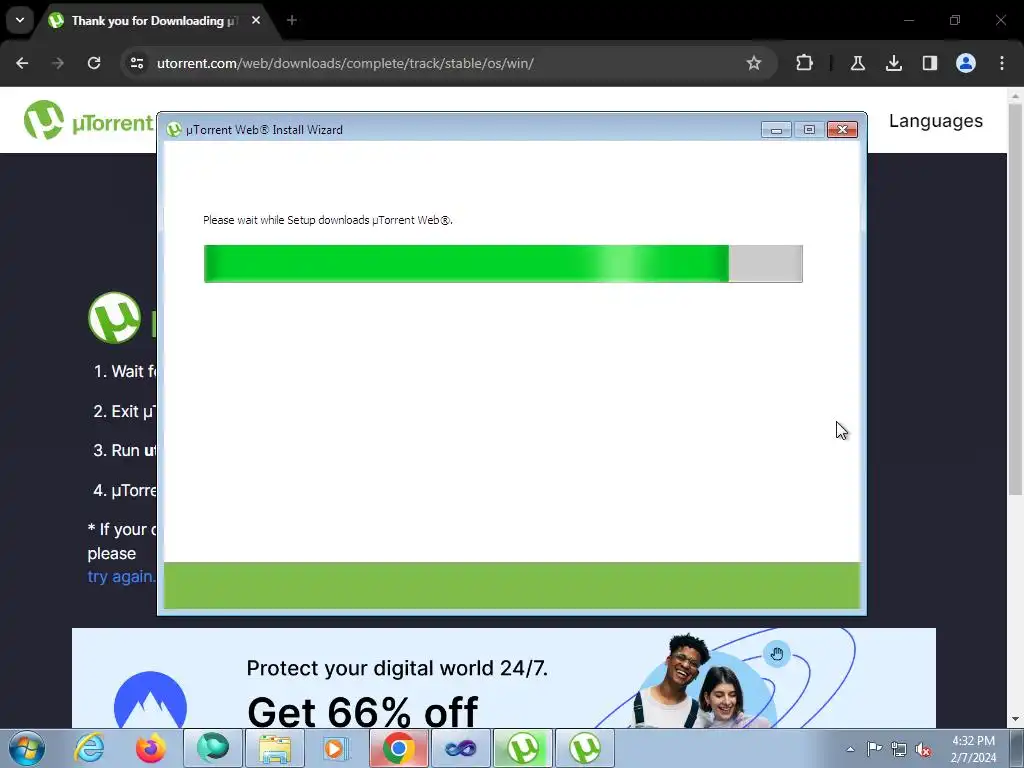1024x768 pixels.
Task: Click the 'try again.' link
Action: (x=121, y=577)
